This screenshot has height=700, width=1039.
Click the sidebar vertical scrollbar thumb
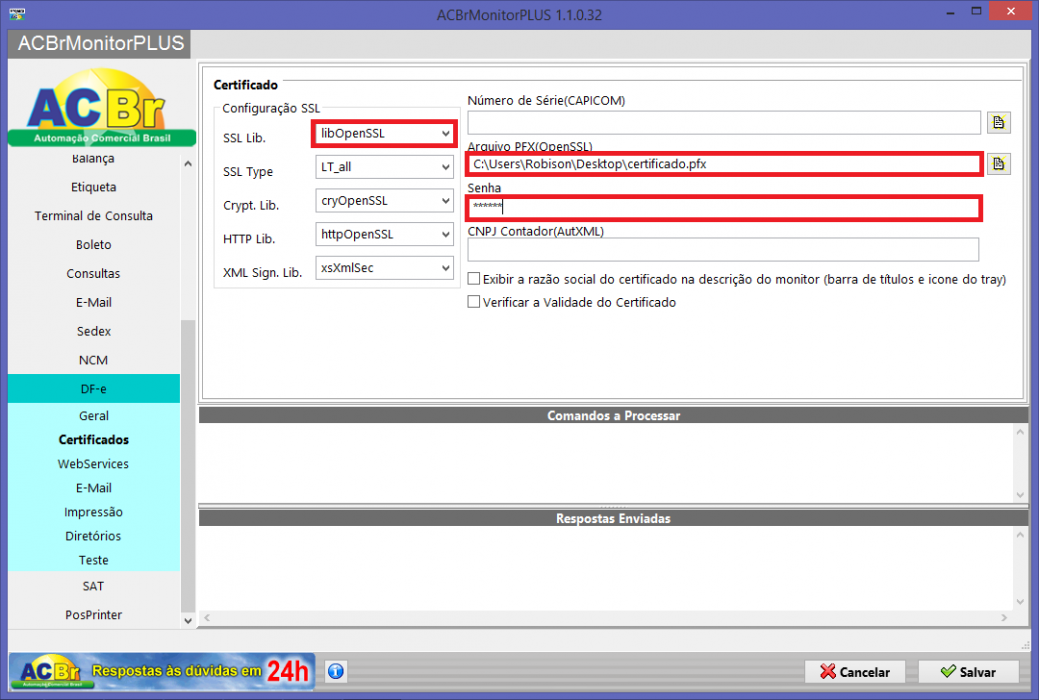[188, 465]
